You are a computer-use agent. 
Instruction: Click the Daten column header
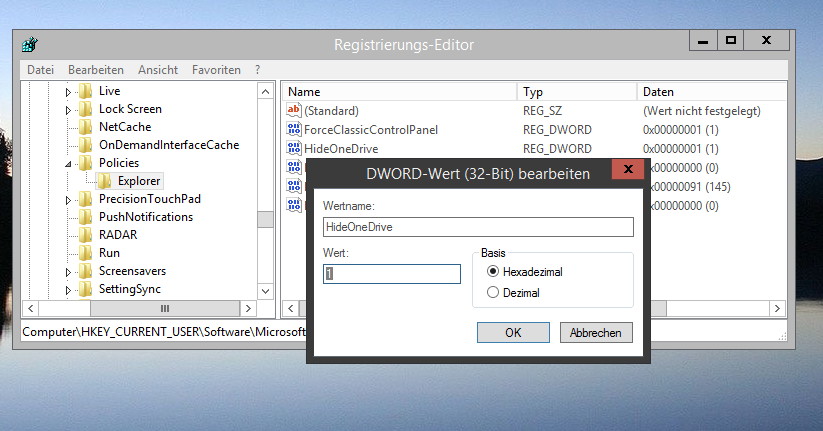point(712,92)
